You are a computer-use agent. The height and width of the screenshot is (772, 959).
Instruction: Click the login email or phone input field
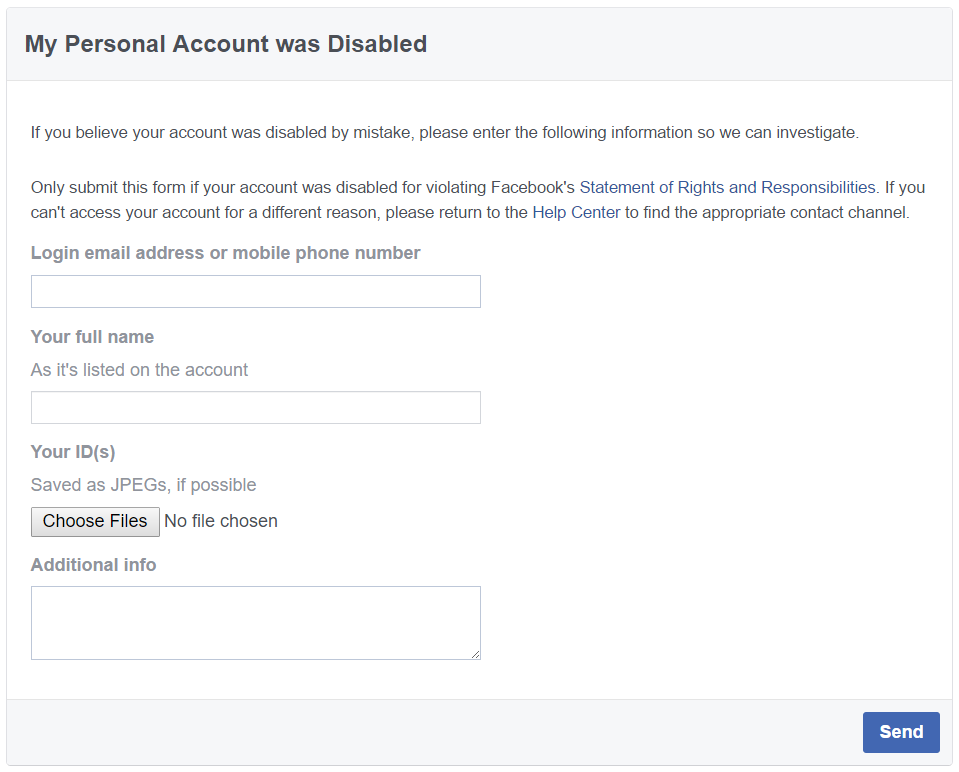click(256, 291)
